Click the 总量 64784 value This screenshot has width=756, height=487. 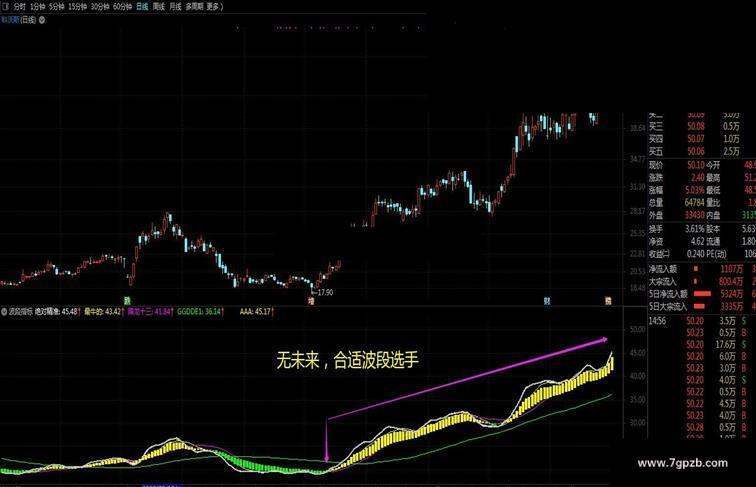point(694,203)
